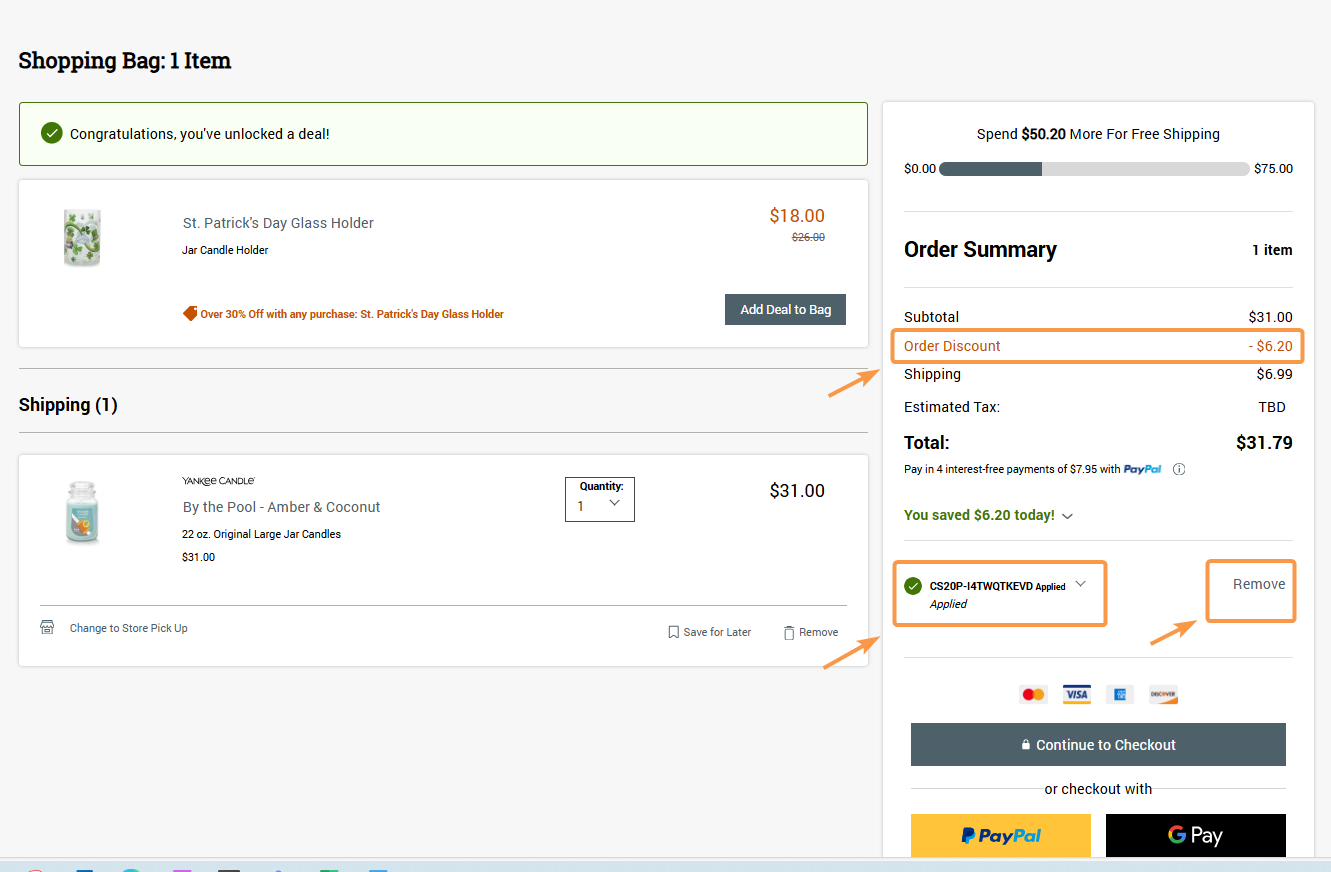Screen dimensions: 1331x872
Task: Click the Discover card icon
Action: coord(1163,694)
